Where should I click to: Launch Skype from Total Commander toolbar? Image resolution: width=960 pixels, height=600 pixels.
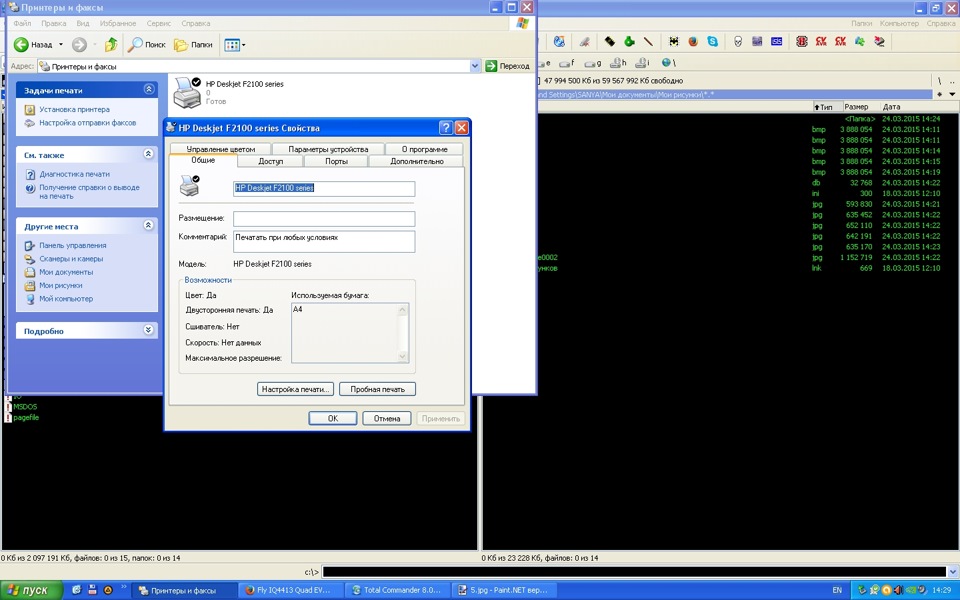pos(713,42)
